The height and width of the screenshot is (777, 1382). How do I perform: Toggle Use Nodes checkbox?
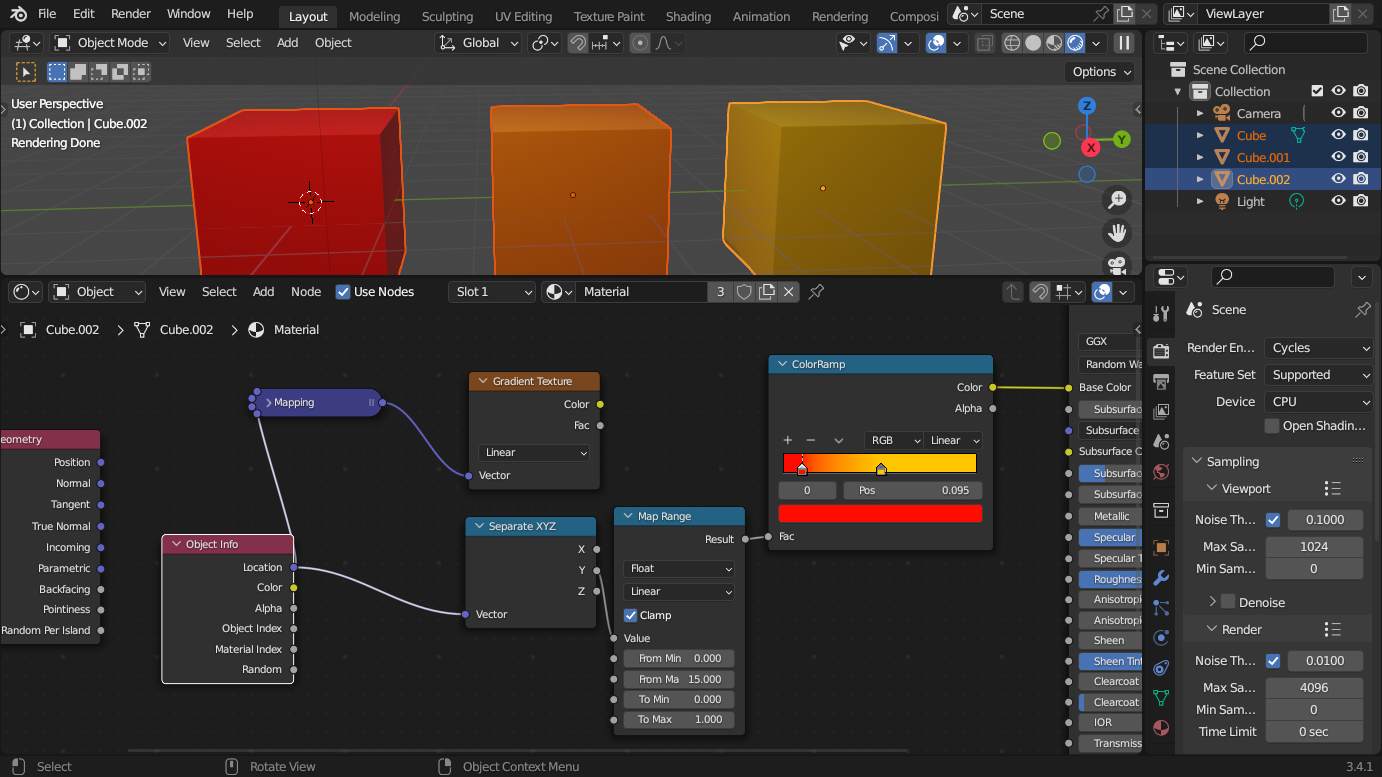click(x=343, y=292)
